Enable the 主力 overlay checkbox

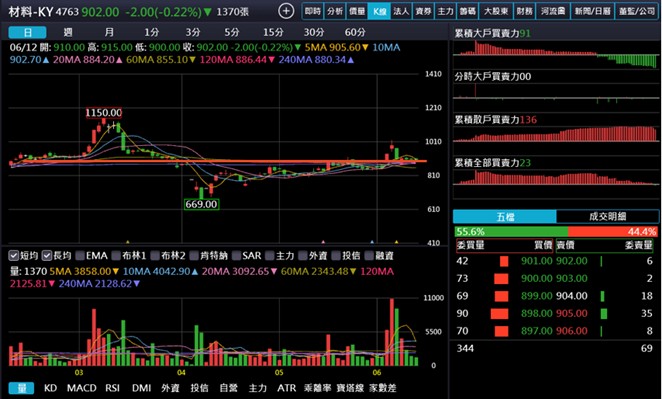coord(270,255)
